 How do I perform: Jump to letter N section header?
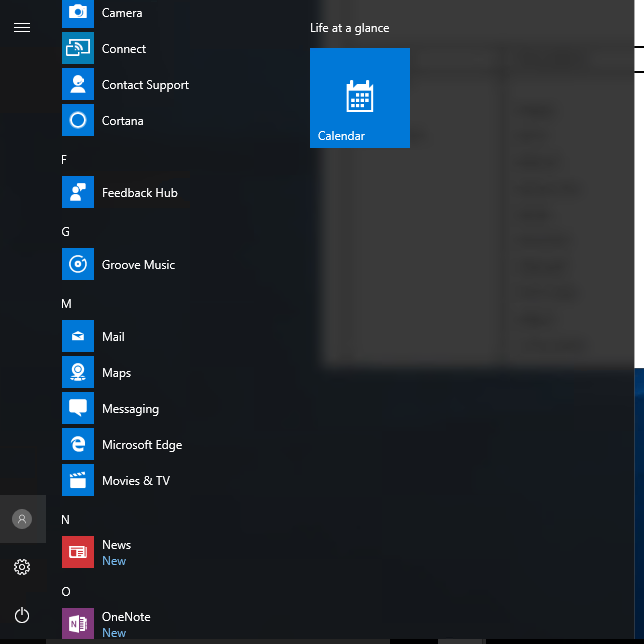click(65, 520)
